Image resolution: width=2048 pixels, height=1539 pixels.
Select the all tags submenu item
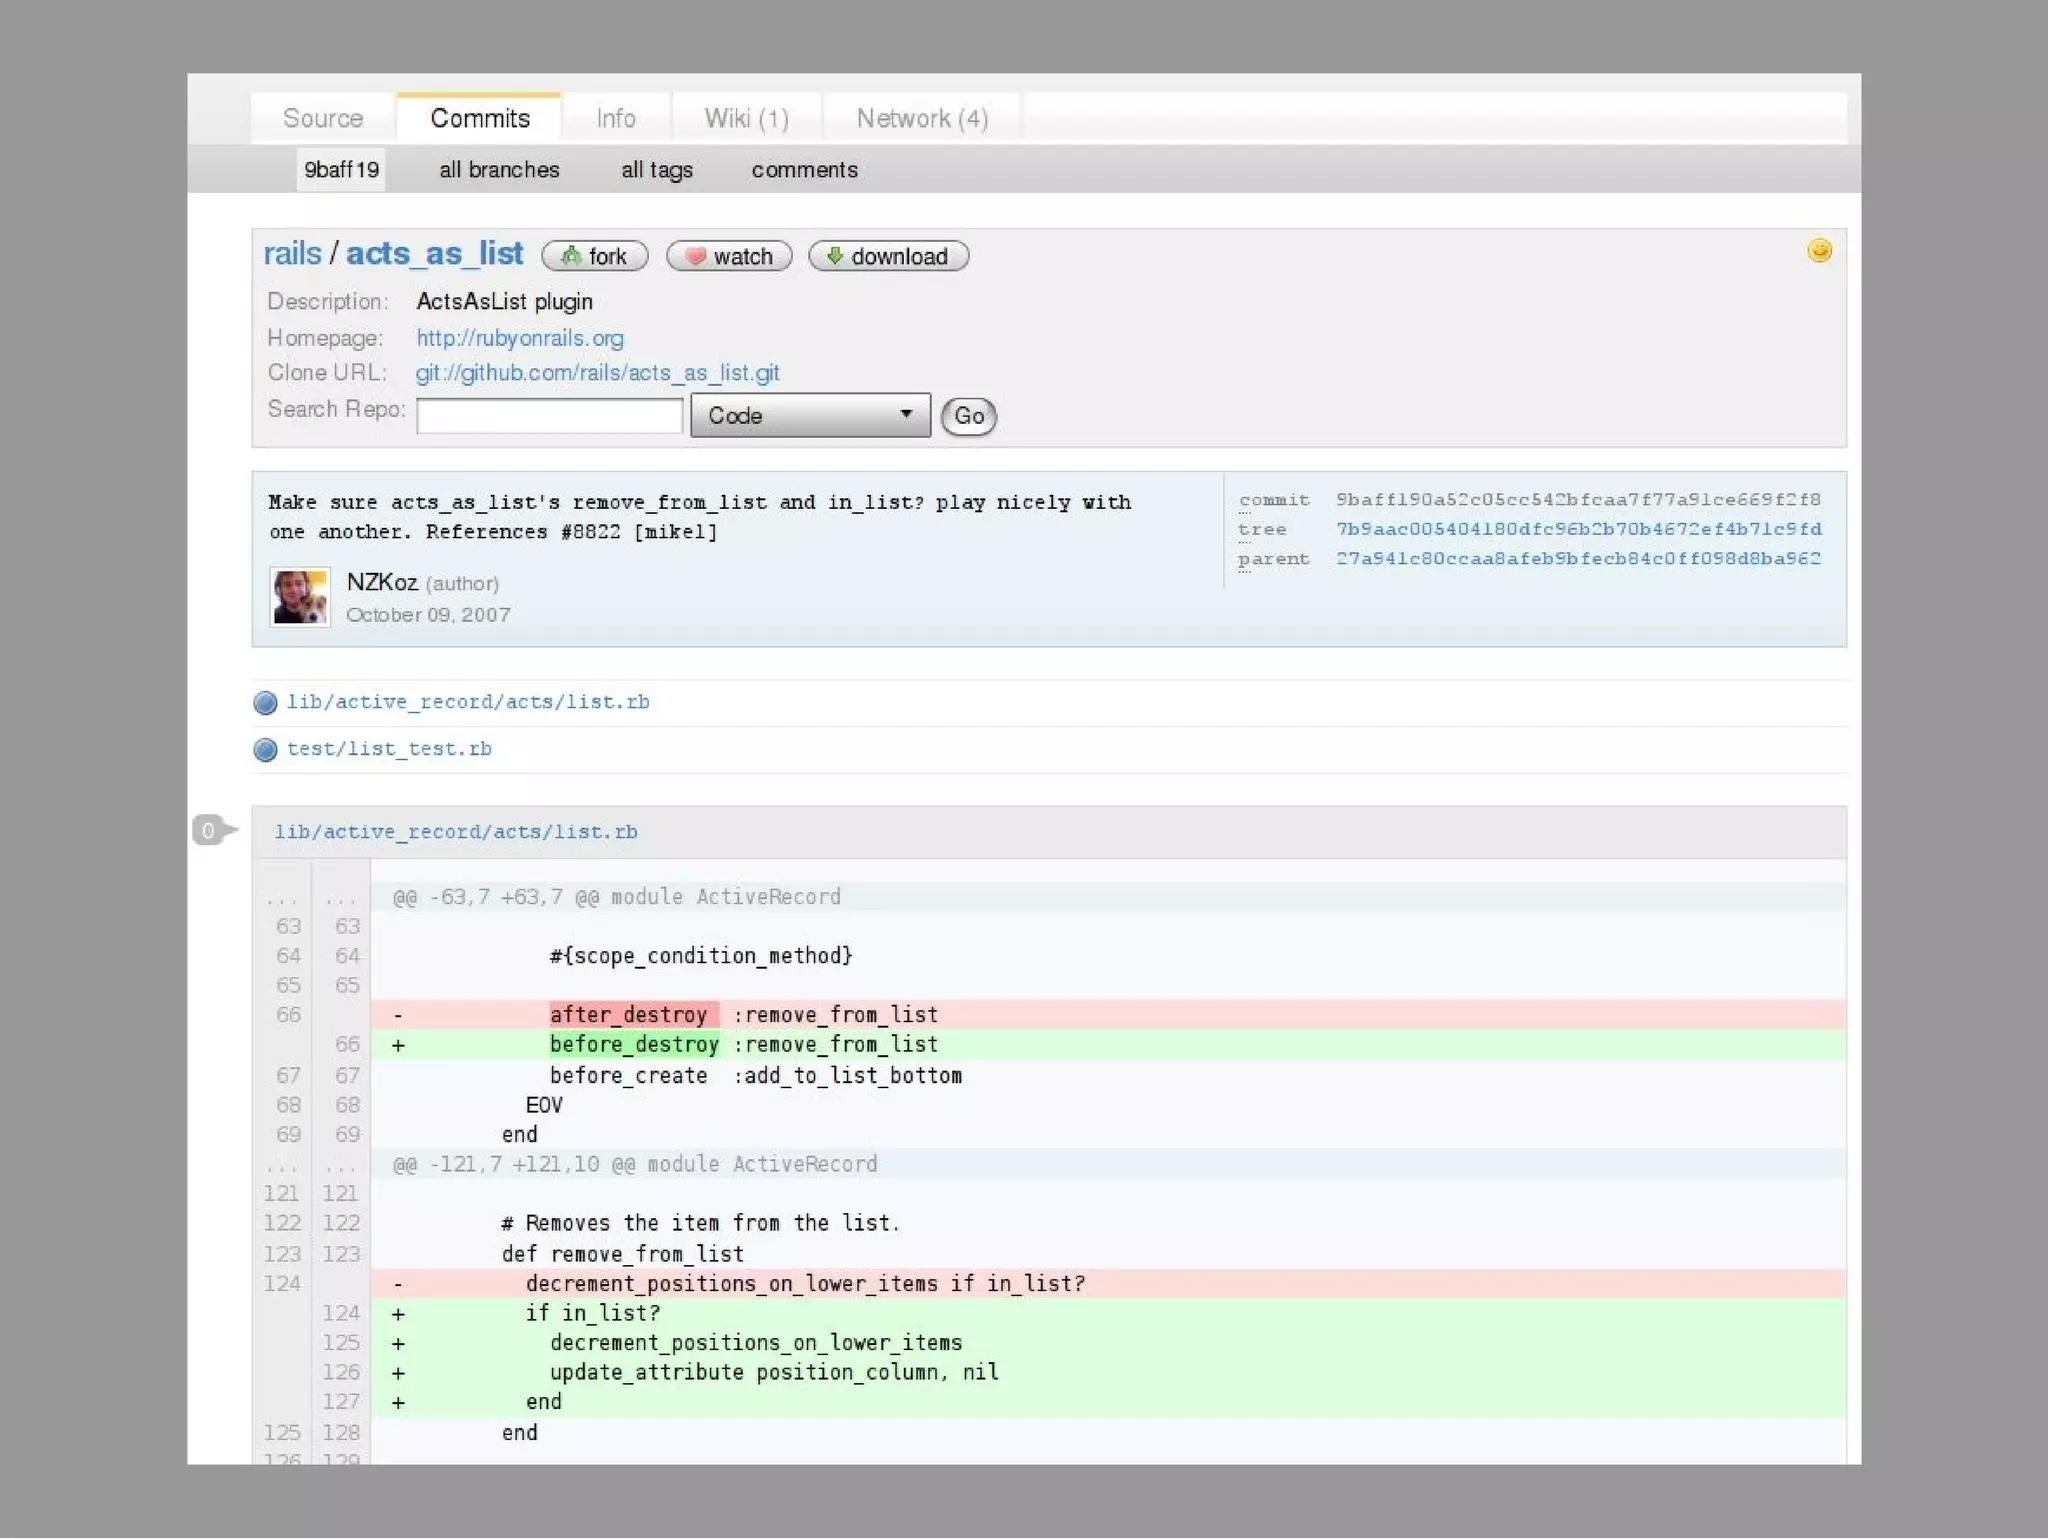(657, 170)
